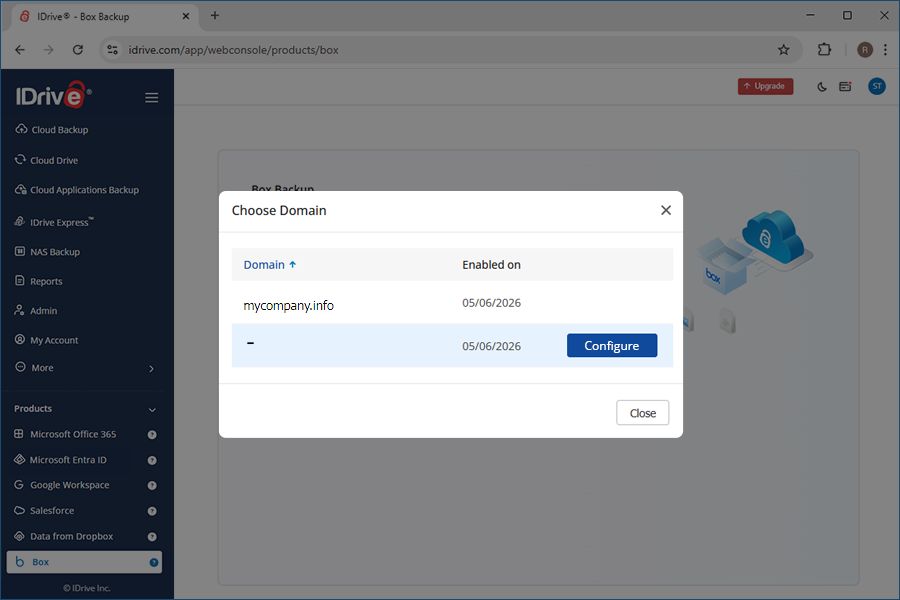Open the ST user avatar menu
Screen dimensions: 900x600
click(877, 86)
